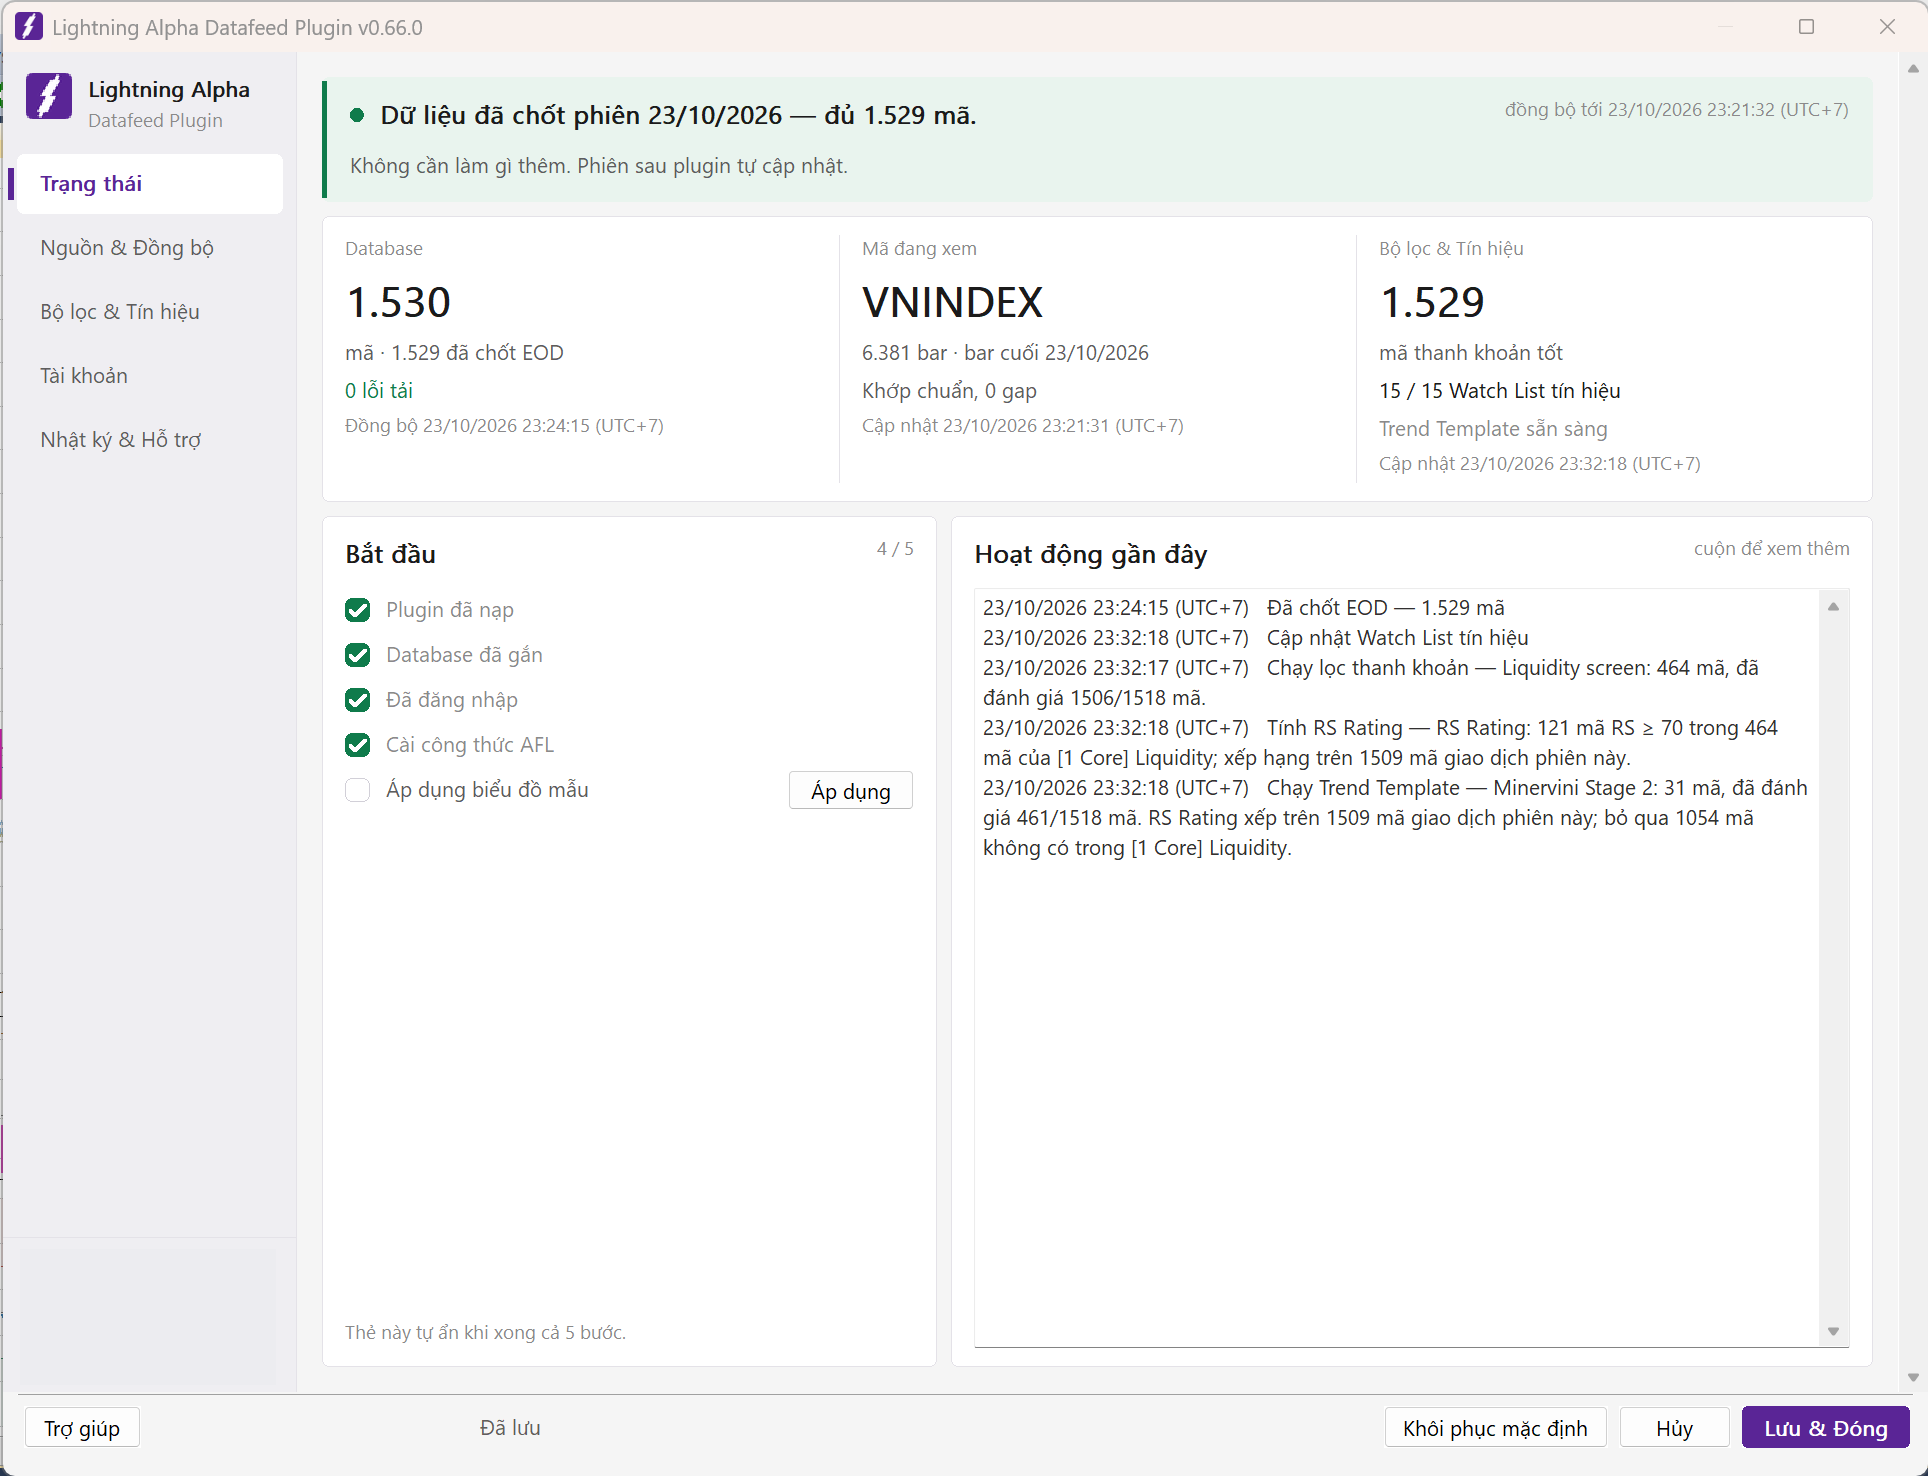Click 15 / 15 Watch List tín hiệu
The width and height of the screenshot is (1928, 1476).
click(1499, 391)
